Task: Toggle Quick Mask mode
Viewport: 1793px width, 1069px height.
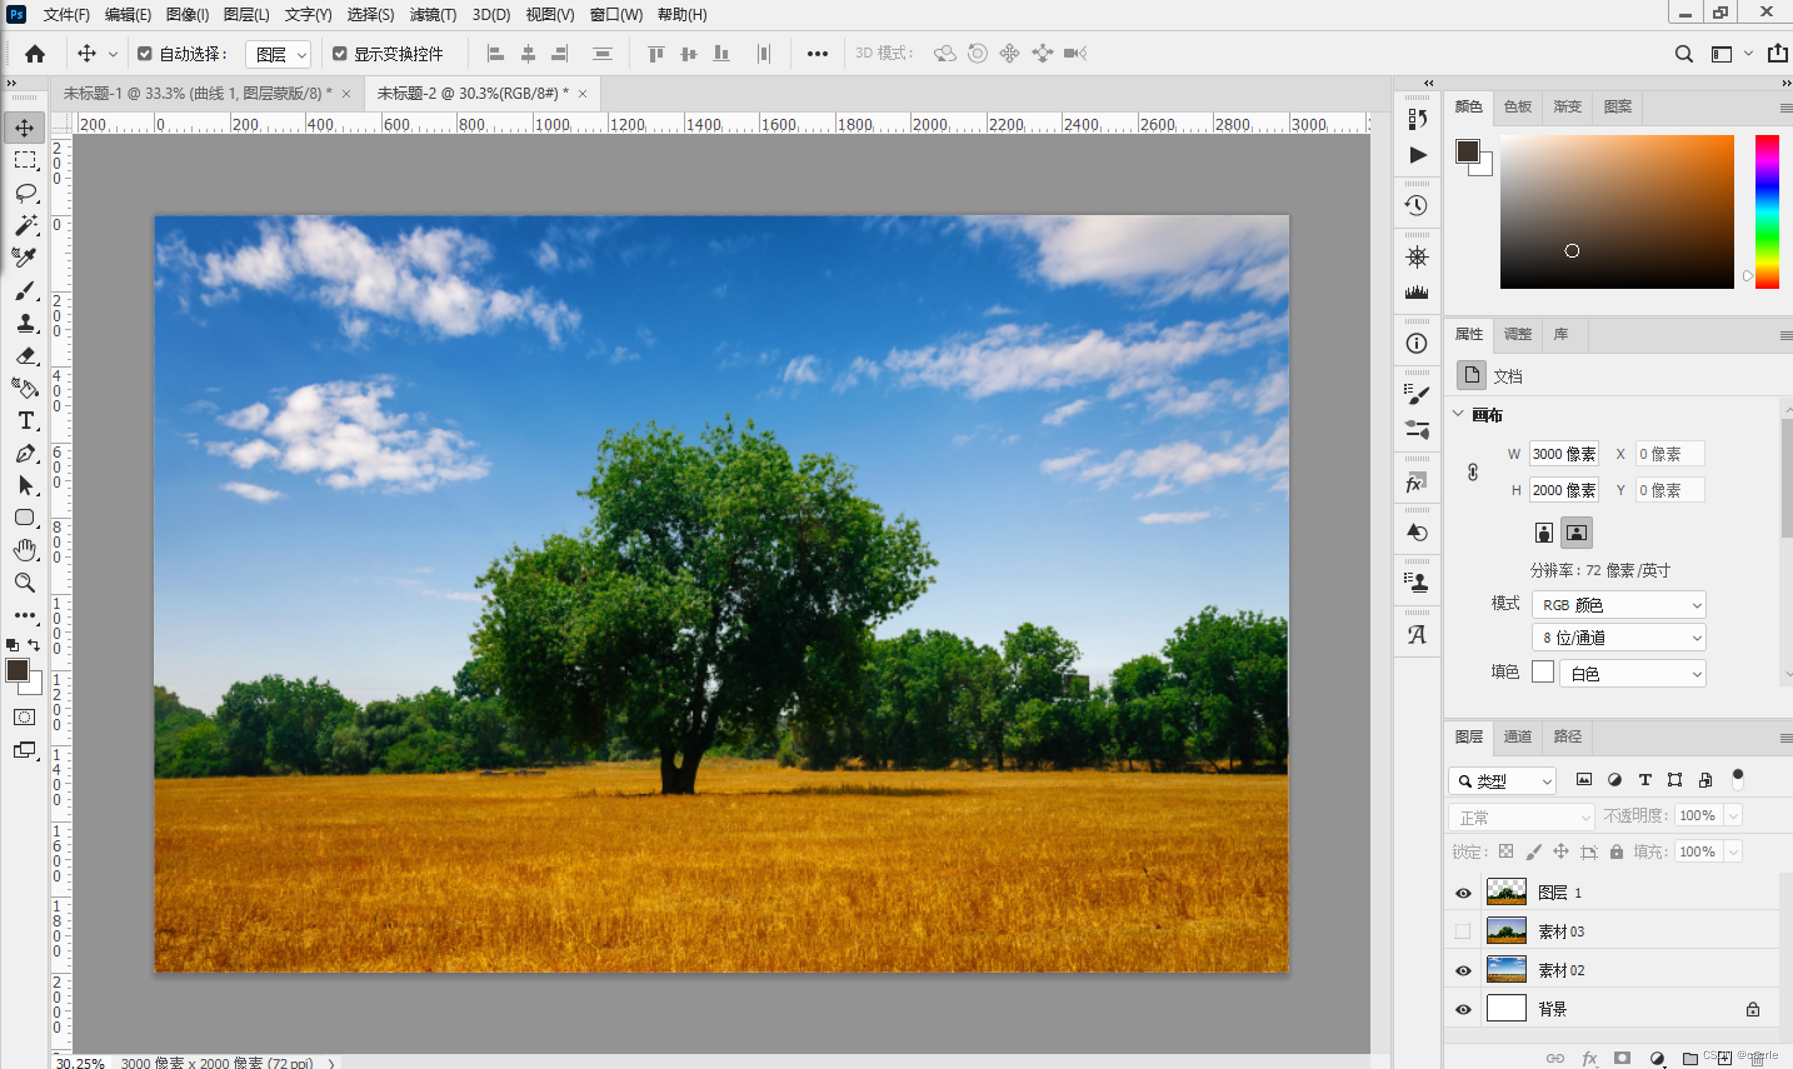Action: 25,717
